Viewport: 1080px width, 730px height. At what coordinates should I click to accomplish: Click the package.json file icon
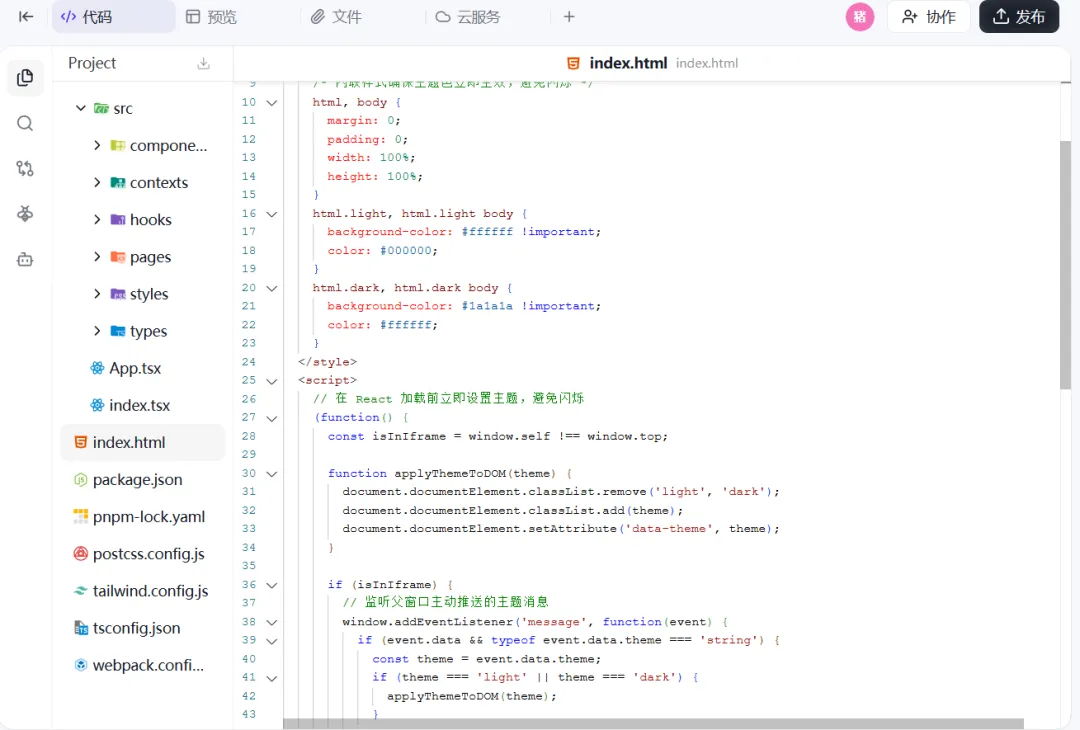81,479
